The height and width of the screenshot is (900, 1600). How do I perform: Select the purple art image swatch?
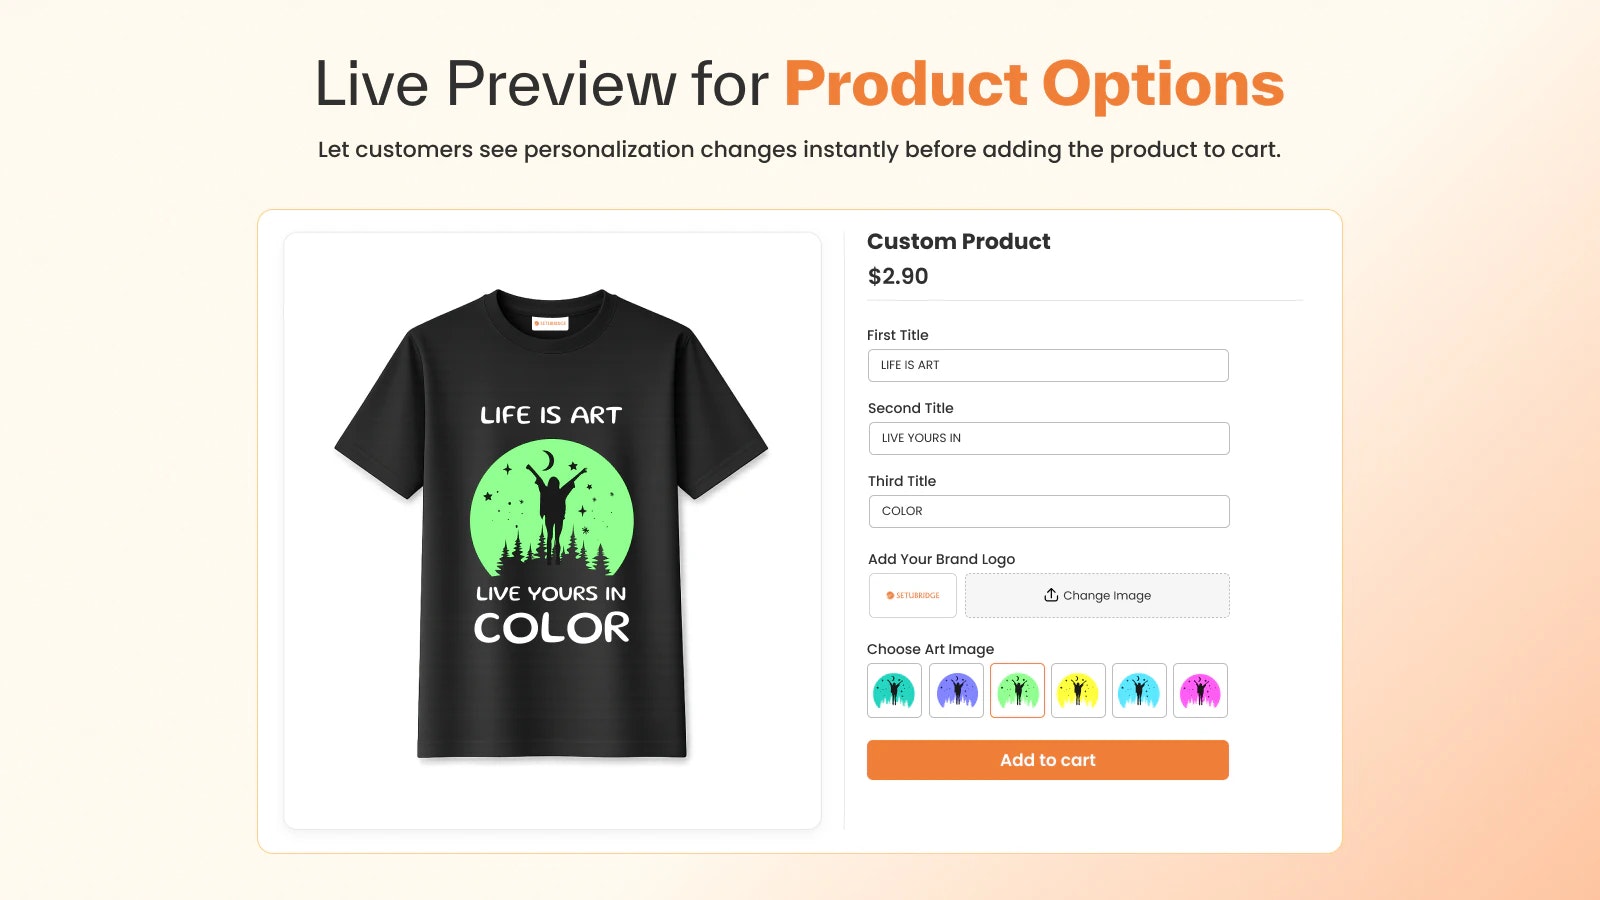[x=956, y=690]
